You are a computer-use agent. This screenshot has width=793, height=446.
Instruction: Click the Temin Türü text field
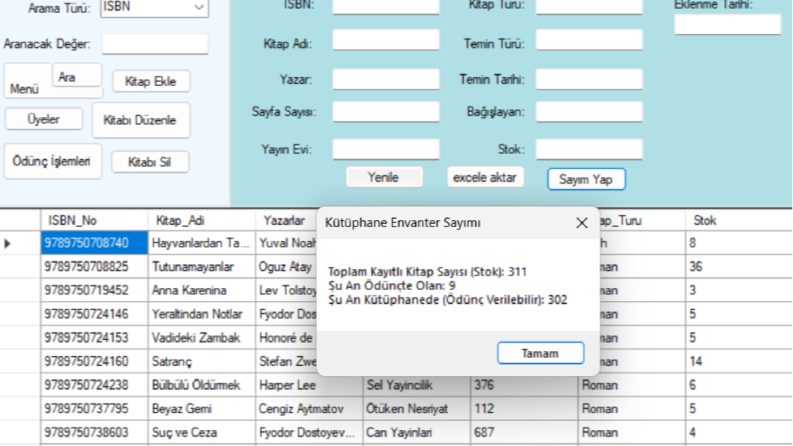click(589, 40)
